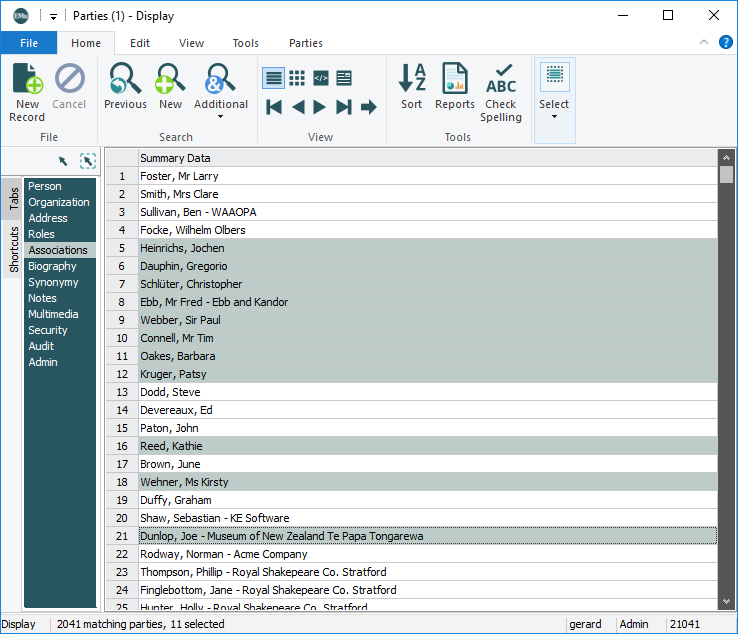Go to the last record

(x=344, y=107)
